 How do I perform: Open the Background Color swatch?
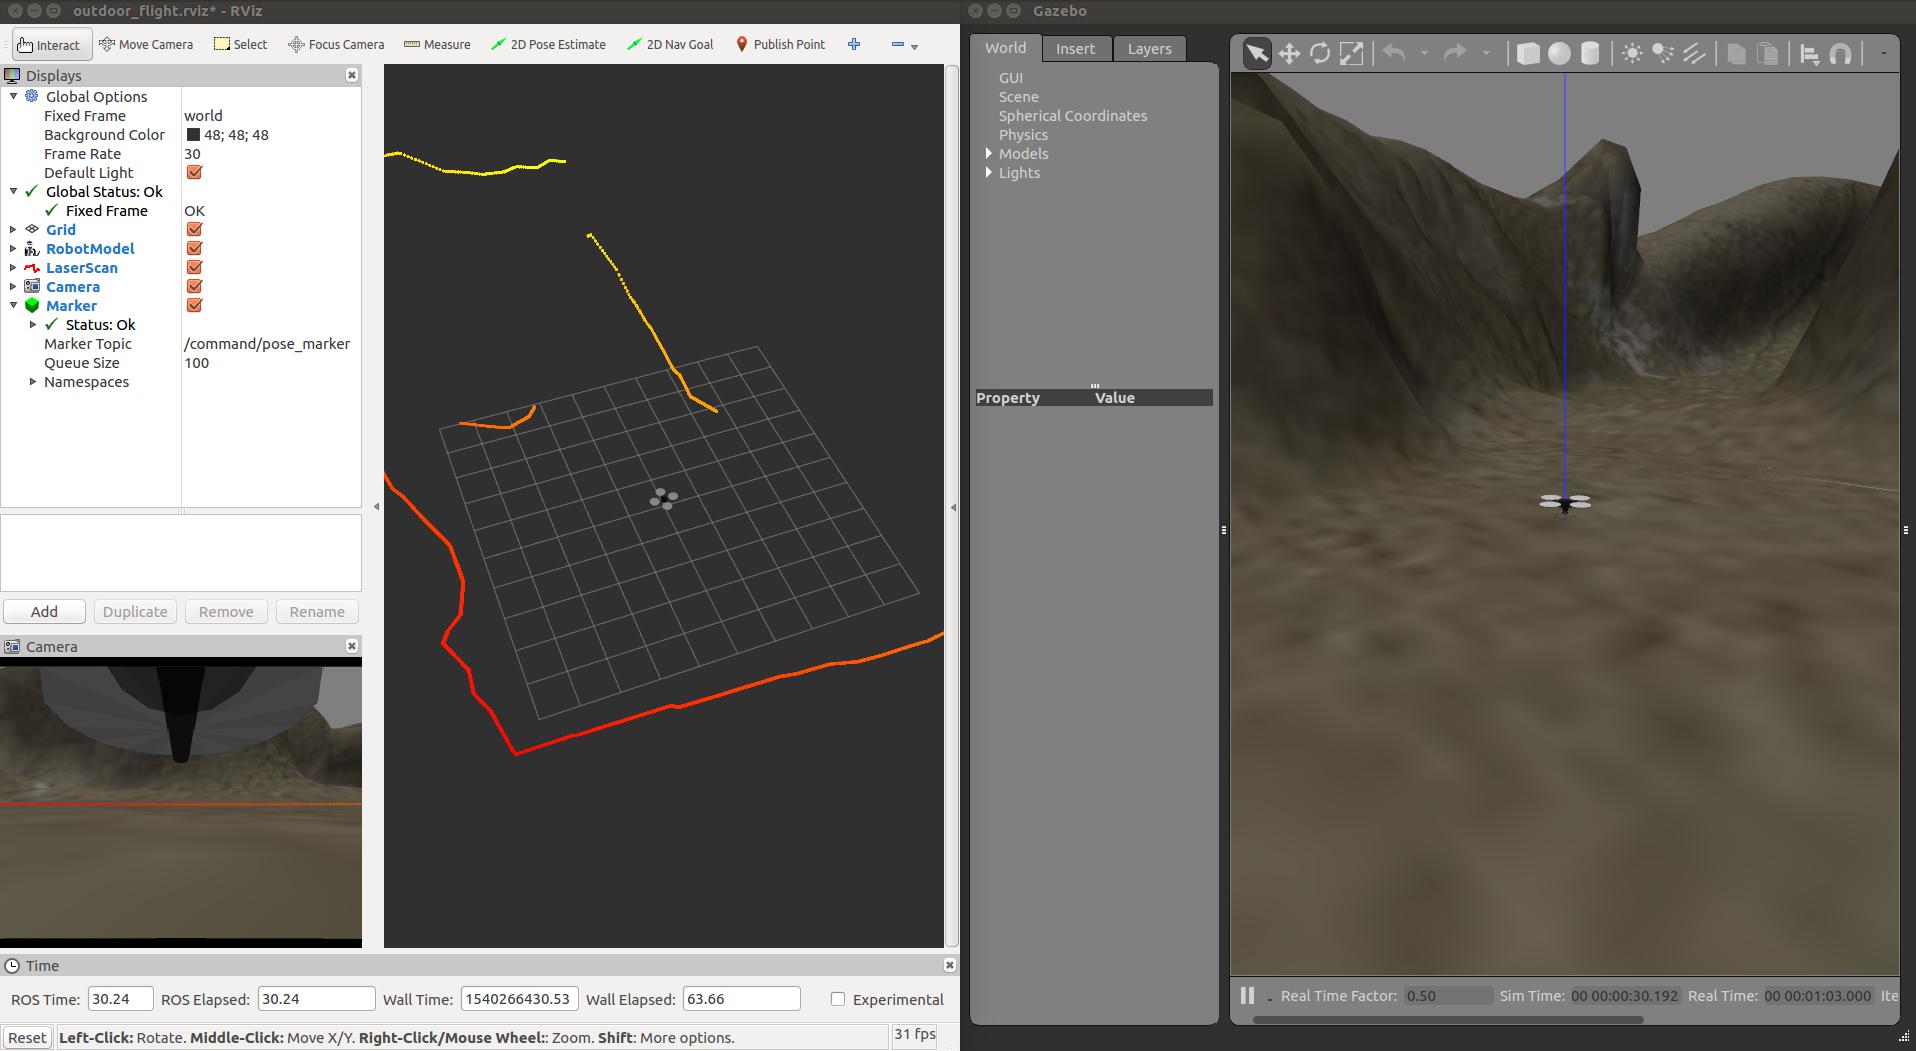click(193, 134)
